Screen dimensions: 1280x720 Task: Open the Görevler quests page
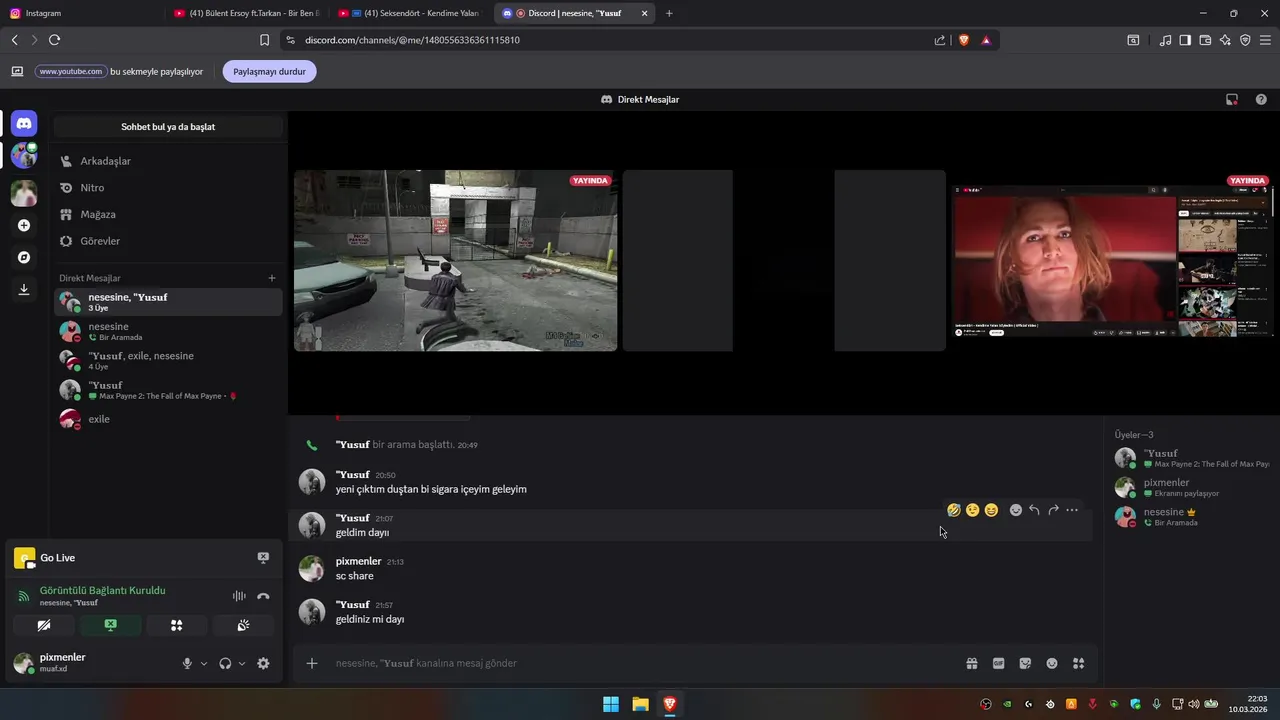coord(168,241)
